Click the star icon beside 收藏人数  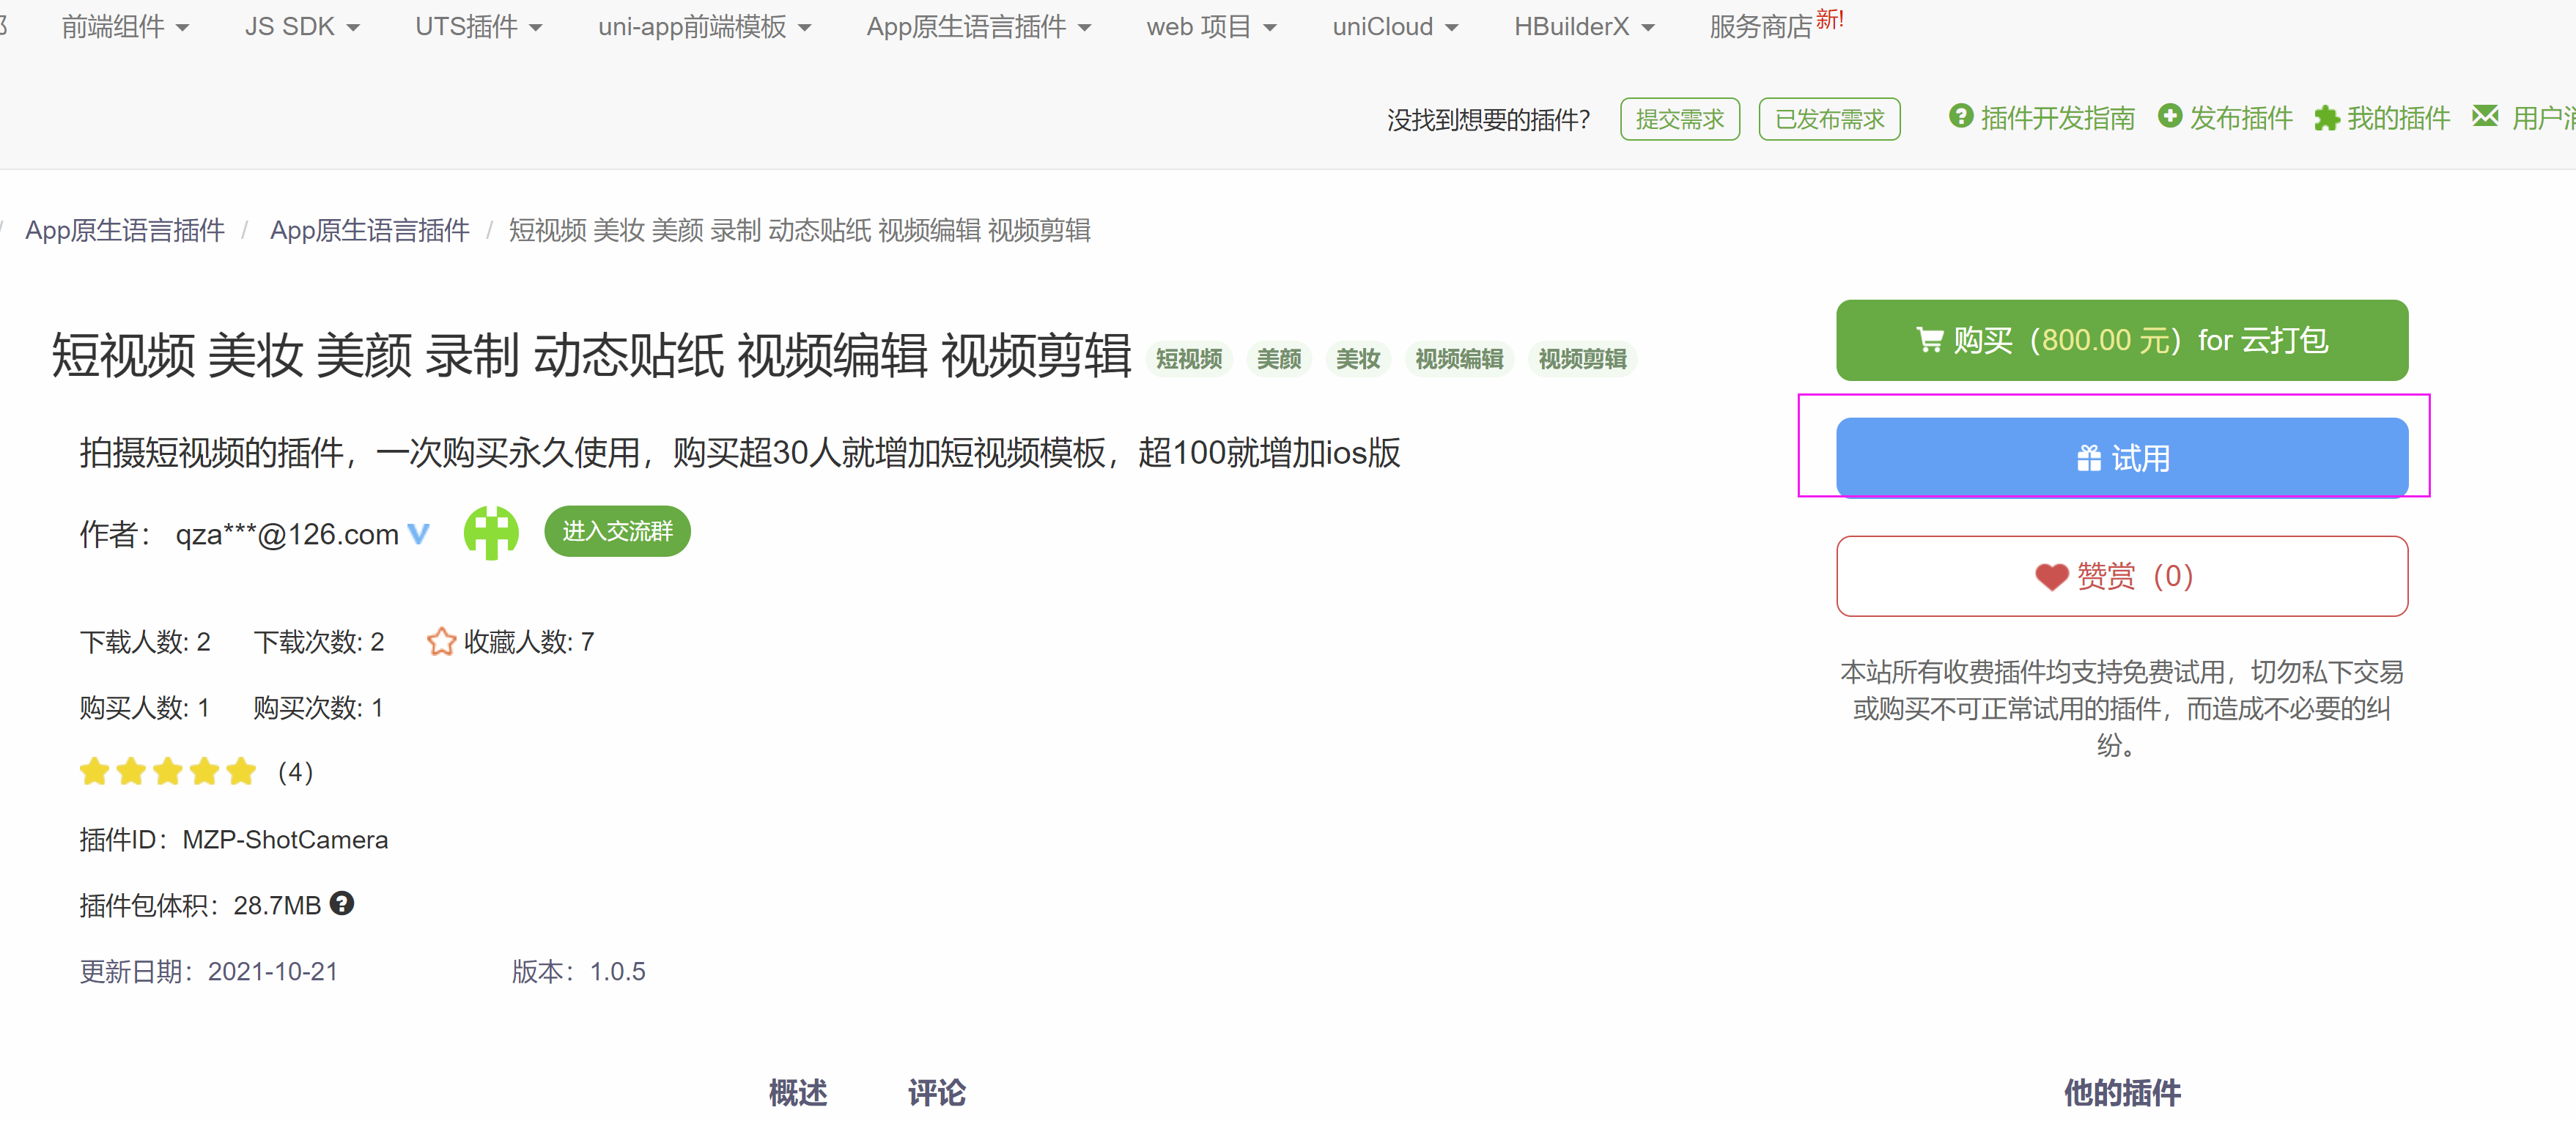point(441,641)
